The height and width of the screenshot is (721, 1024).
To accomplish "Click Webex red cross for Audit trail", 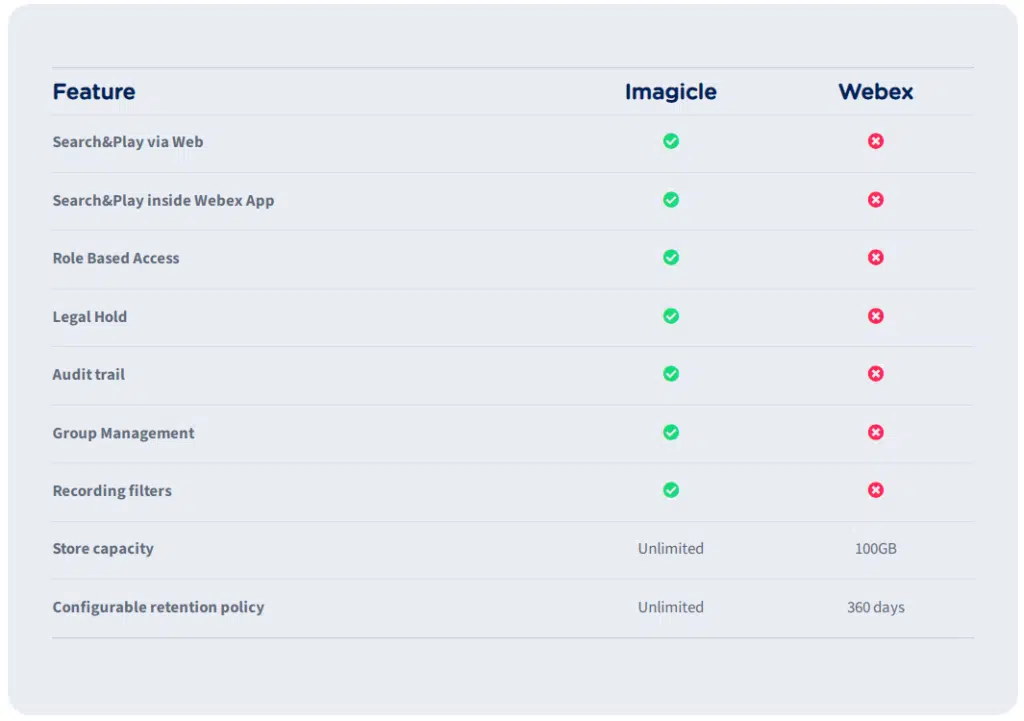I will (876, 374).
